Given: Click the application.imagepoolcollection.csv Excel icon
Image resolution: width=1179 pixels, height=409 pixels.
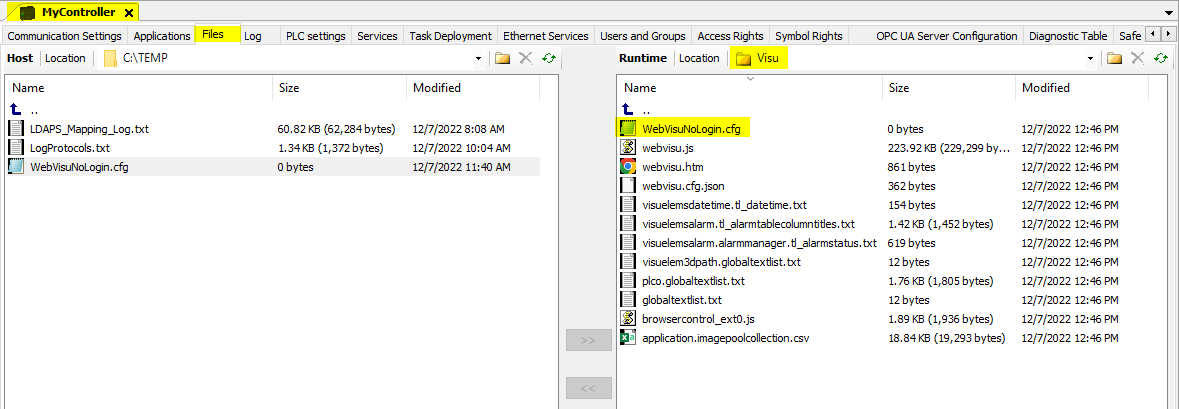Looking at the screenshot, I should [x=628, y=338].
